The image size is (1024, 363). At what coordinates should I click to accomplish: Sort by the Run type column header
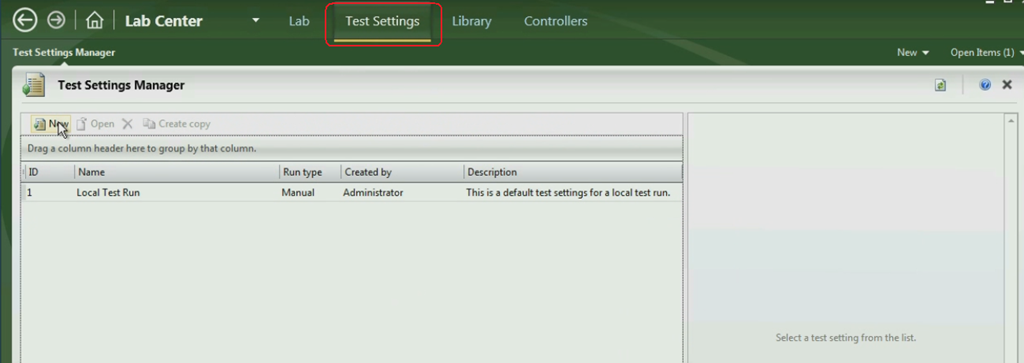click(310, 172)
